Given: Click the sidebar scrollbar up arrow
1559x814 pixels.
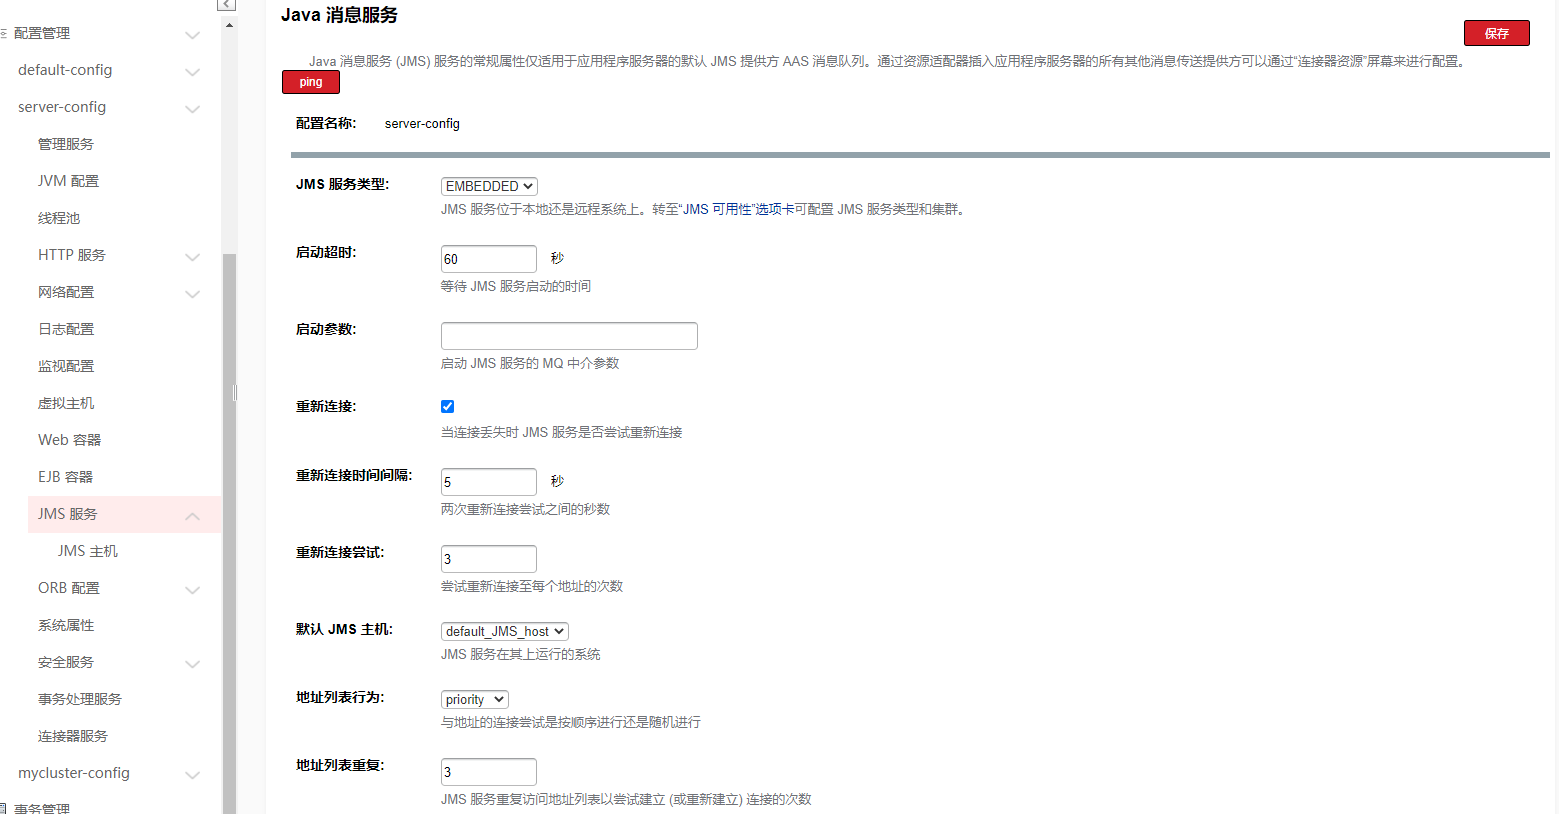Looking at the screenshot, I should point(229,25).
